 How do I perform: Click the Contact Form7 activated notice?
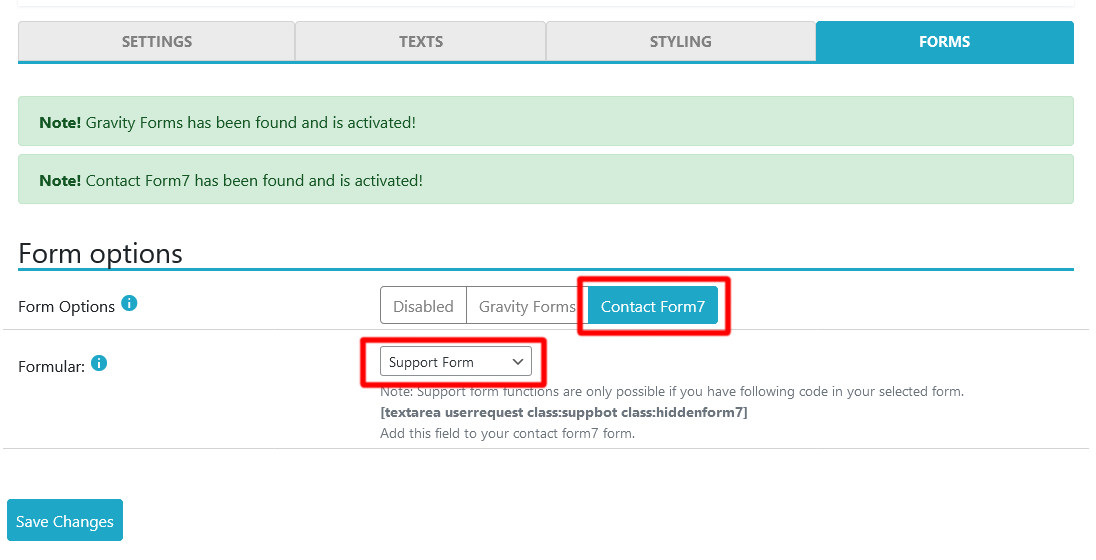[546, 180]
